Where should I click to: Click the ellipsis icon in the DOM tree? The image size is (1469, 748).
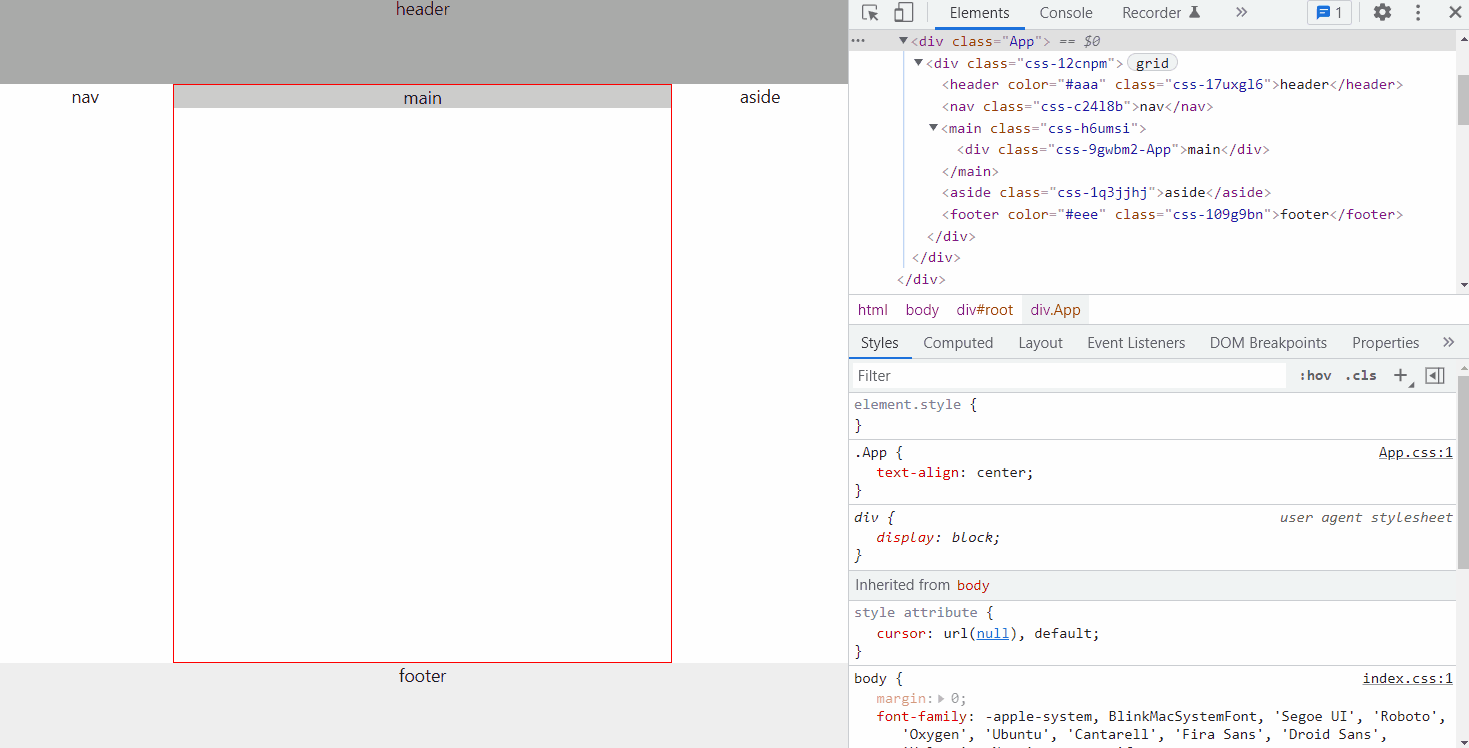tap(857, 40)
